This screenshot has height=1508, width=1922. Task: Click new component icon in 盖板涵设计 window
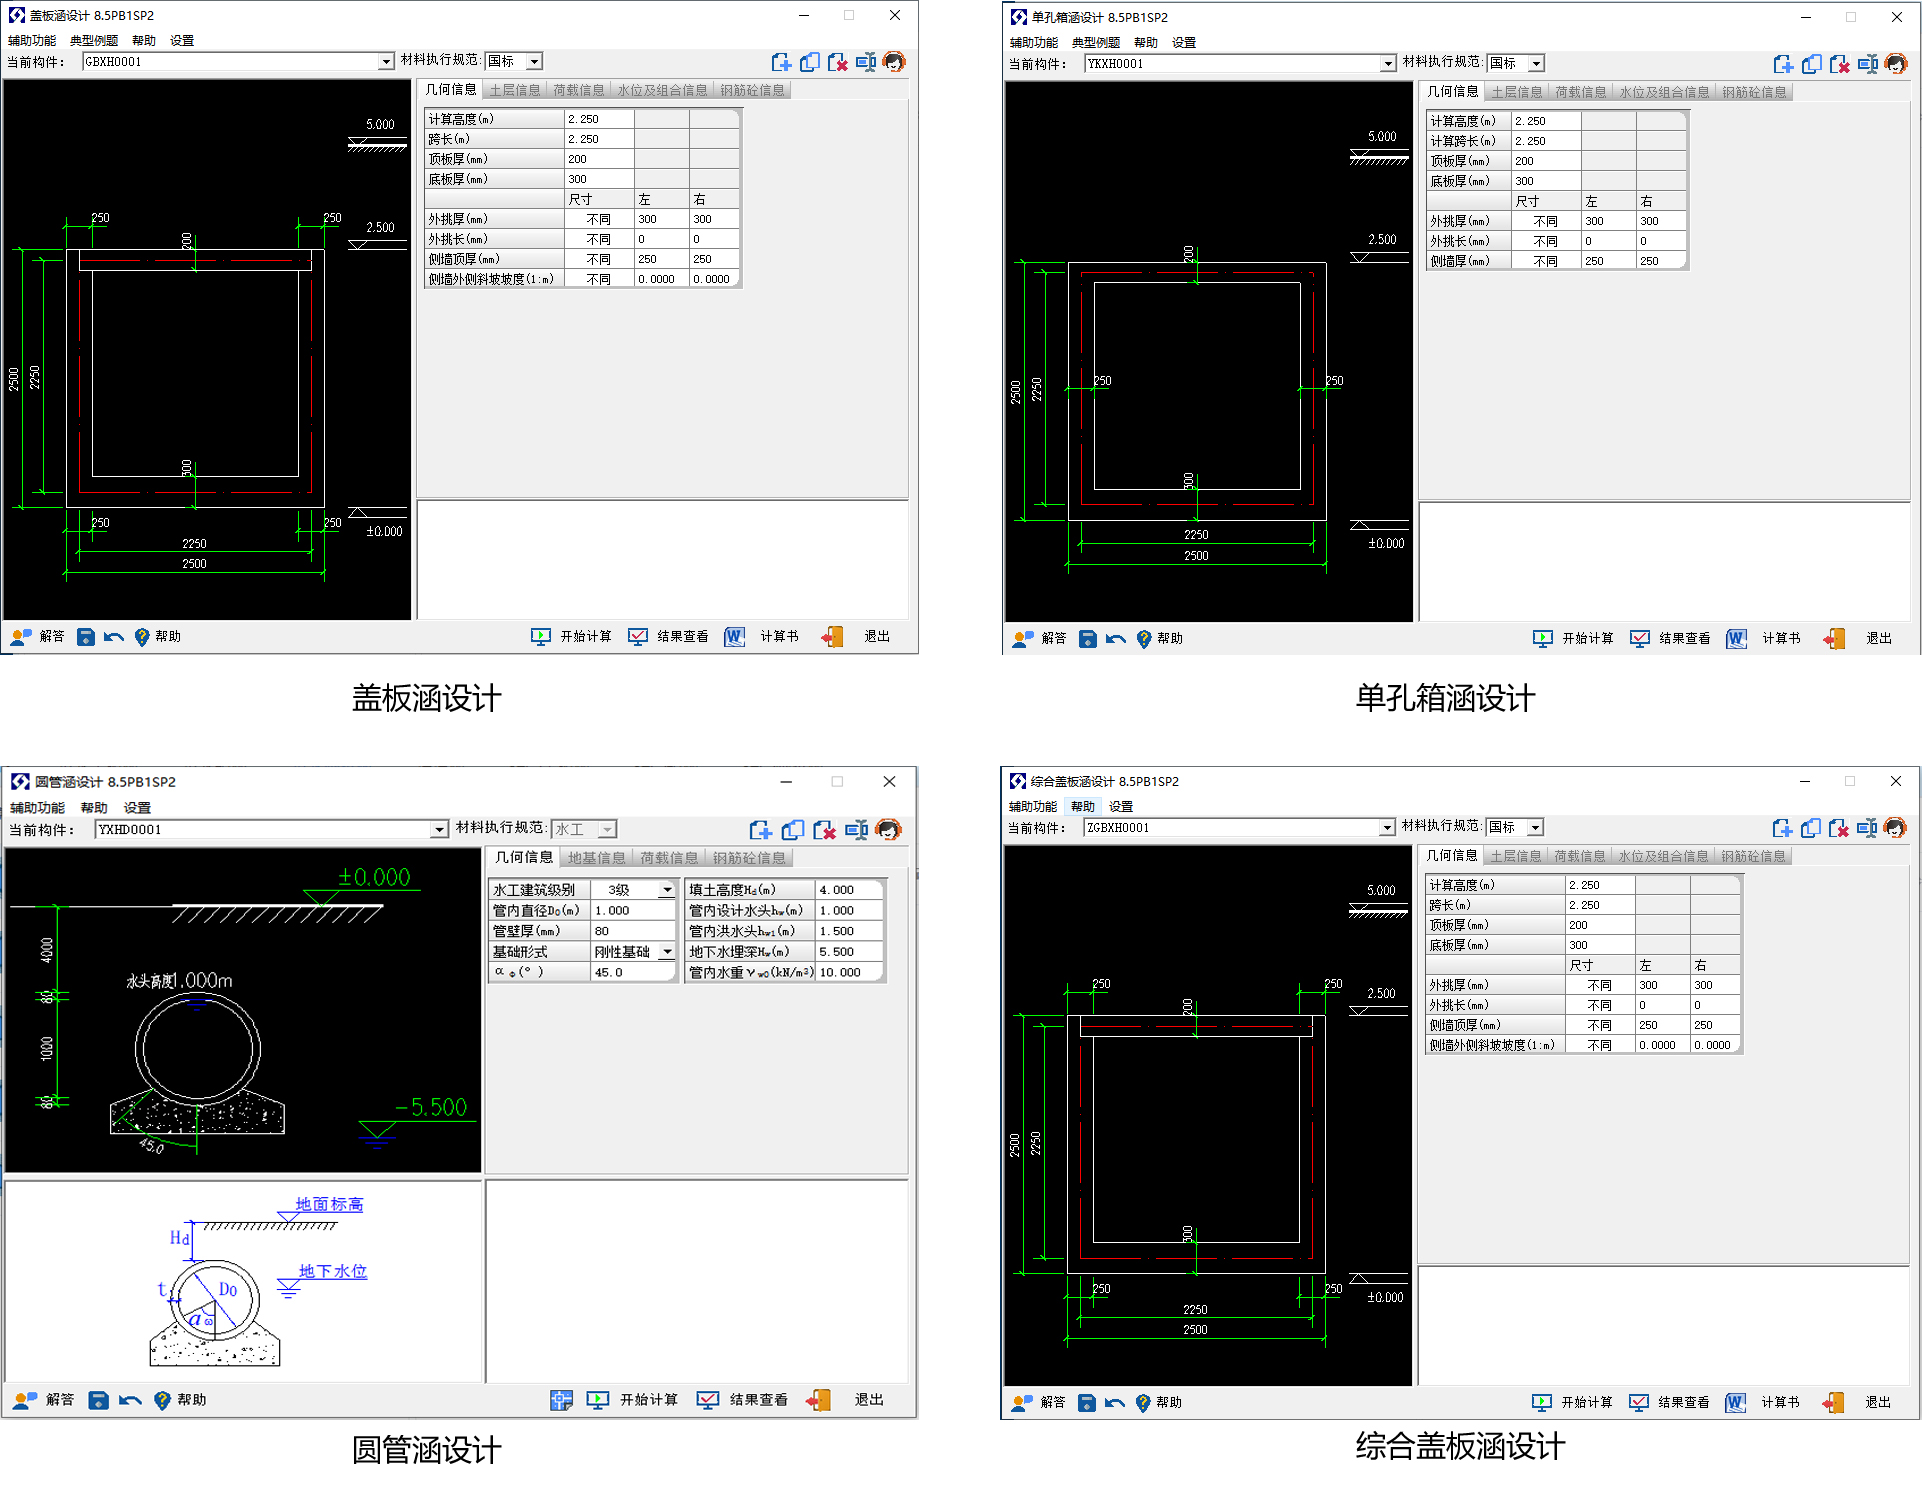click(x=781, y=62)
